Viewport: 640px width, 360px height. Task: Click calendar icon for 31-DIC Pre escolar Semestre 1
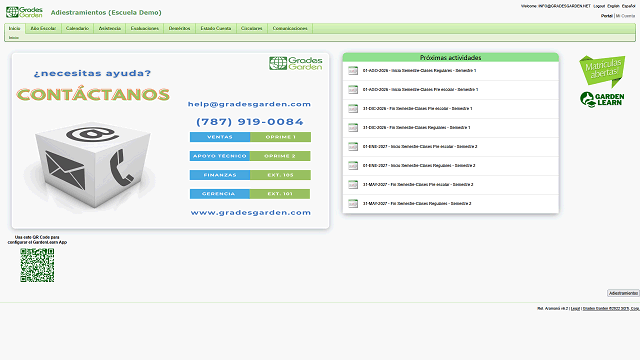(x=353, y=109)
